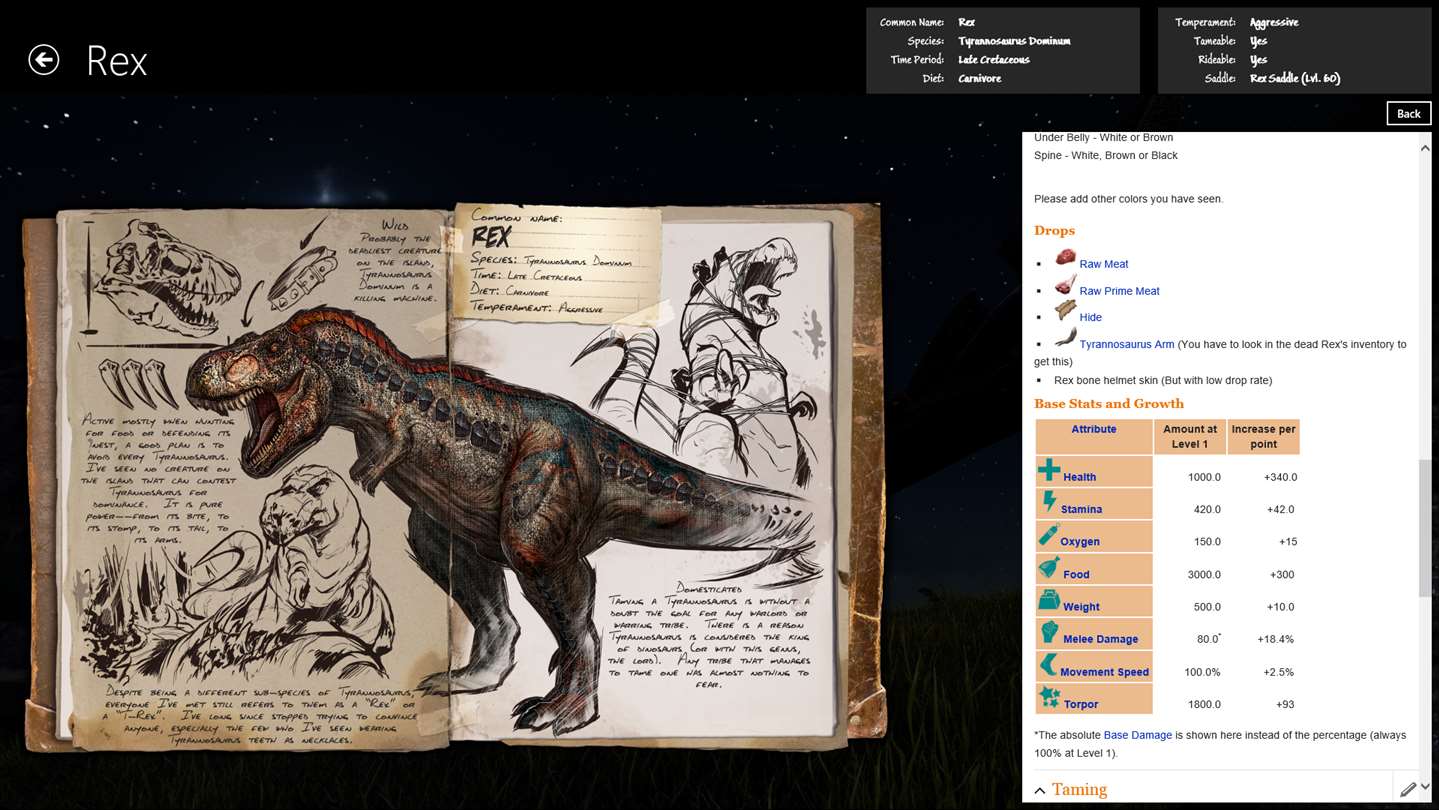Click the scrollbar up arrow in wiki panel

(x=1425, y=147)
